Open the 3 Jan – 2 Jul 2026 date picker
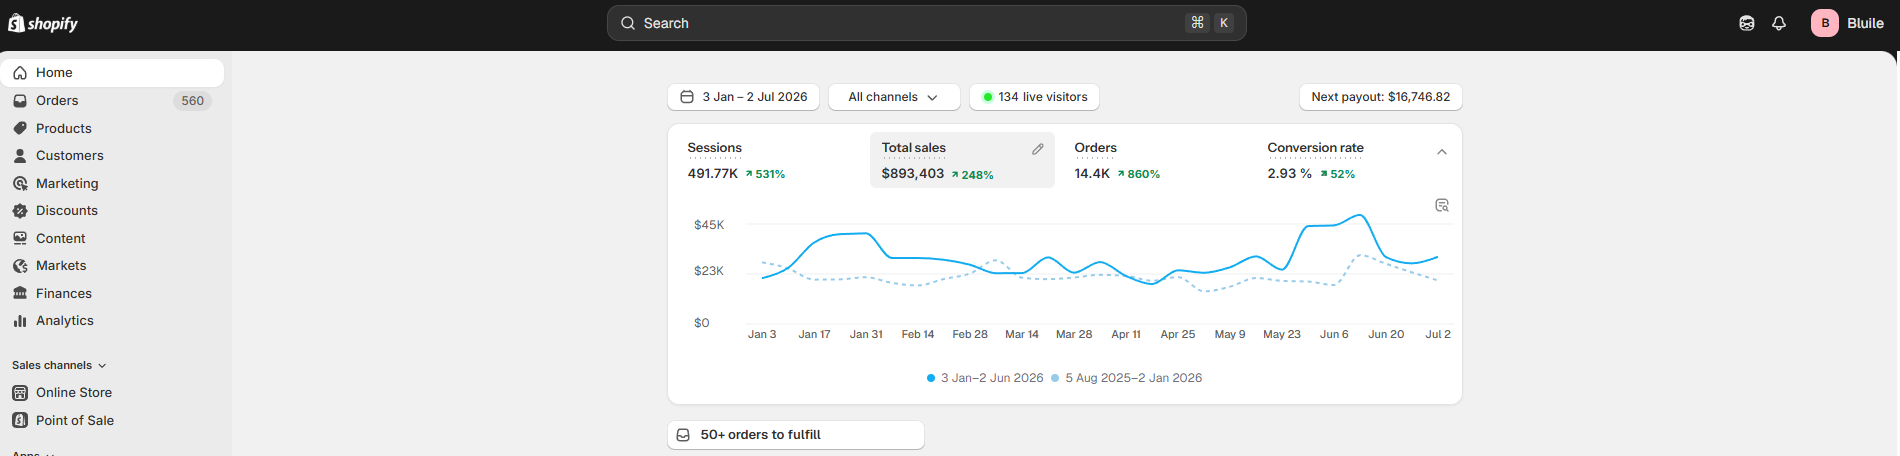This screenshot has width=1900, height=456. [744, 97]
